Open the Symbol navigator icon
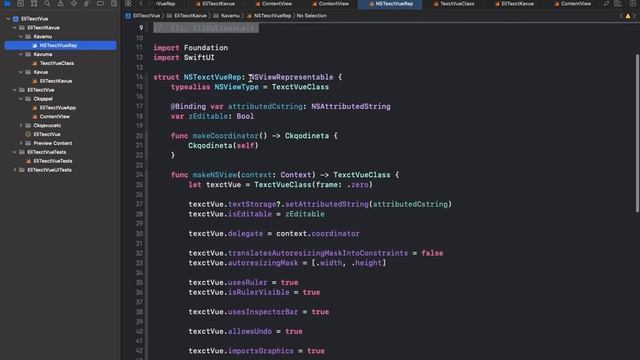Image resolution: width=640 pixels, height=360 pixels. 34,4
